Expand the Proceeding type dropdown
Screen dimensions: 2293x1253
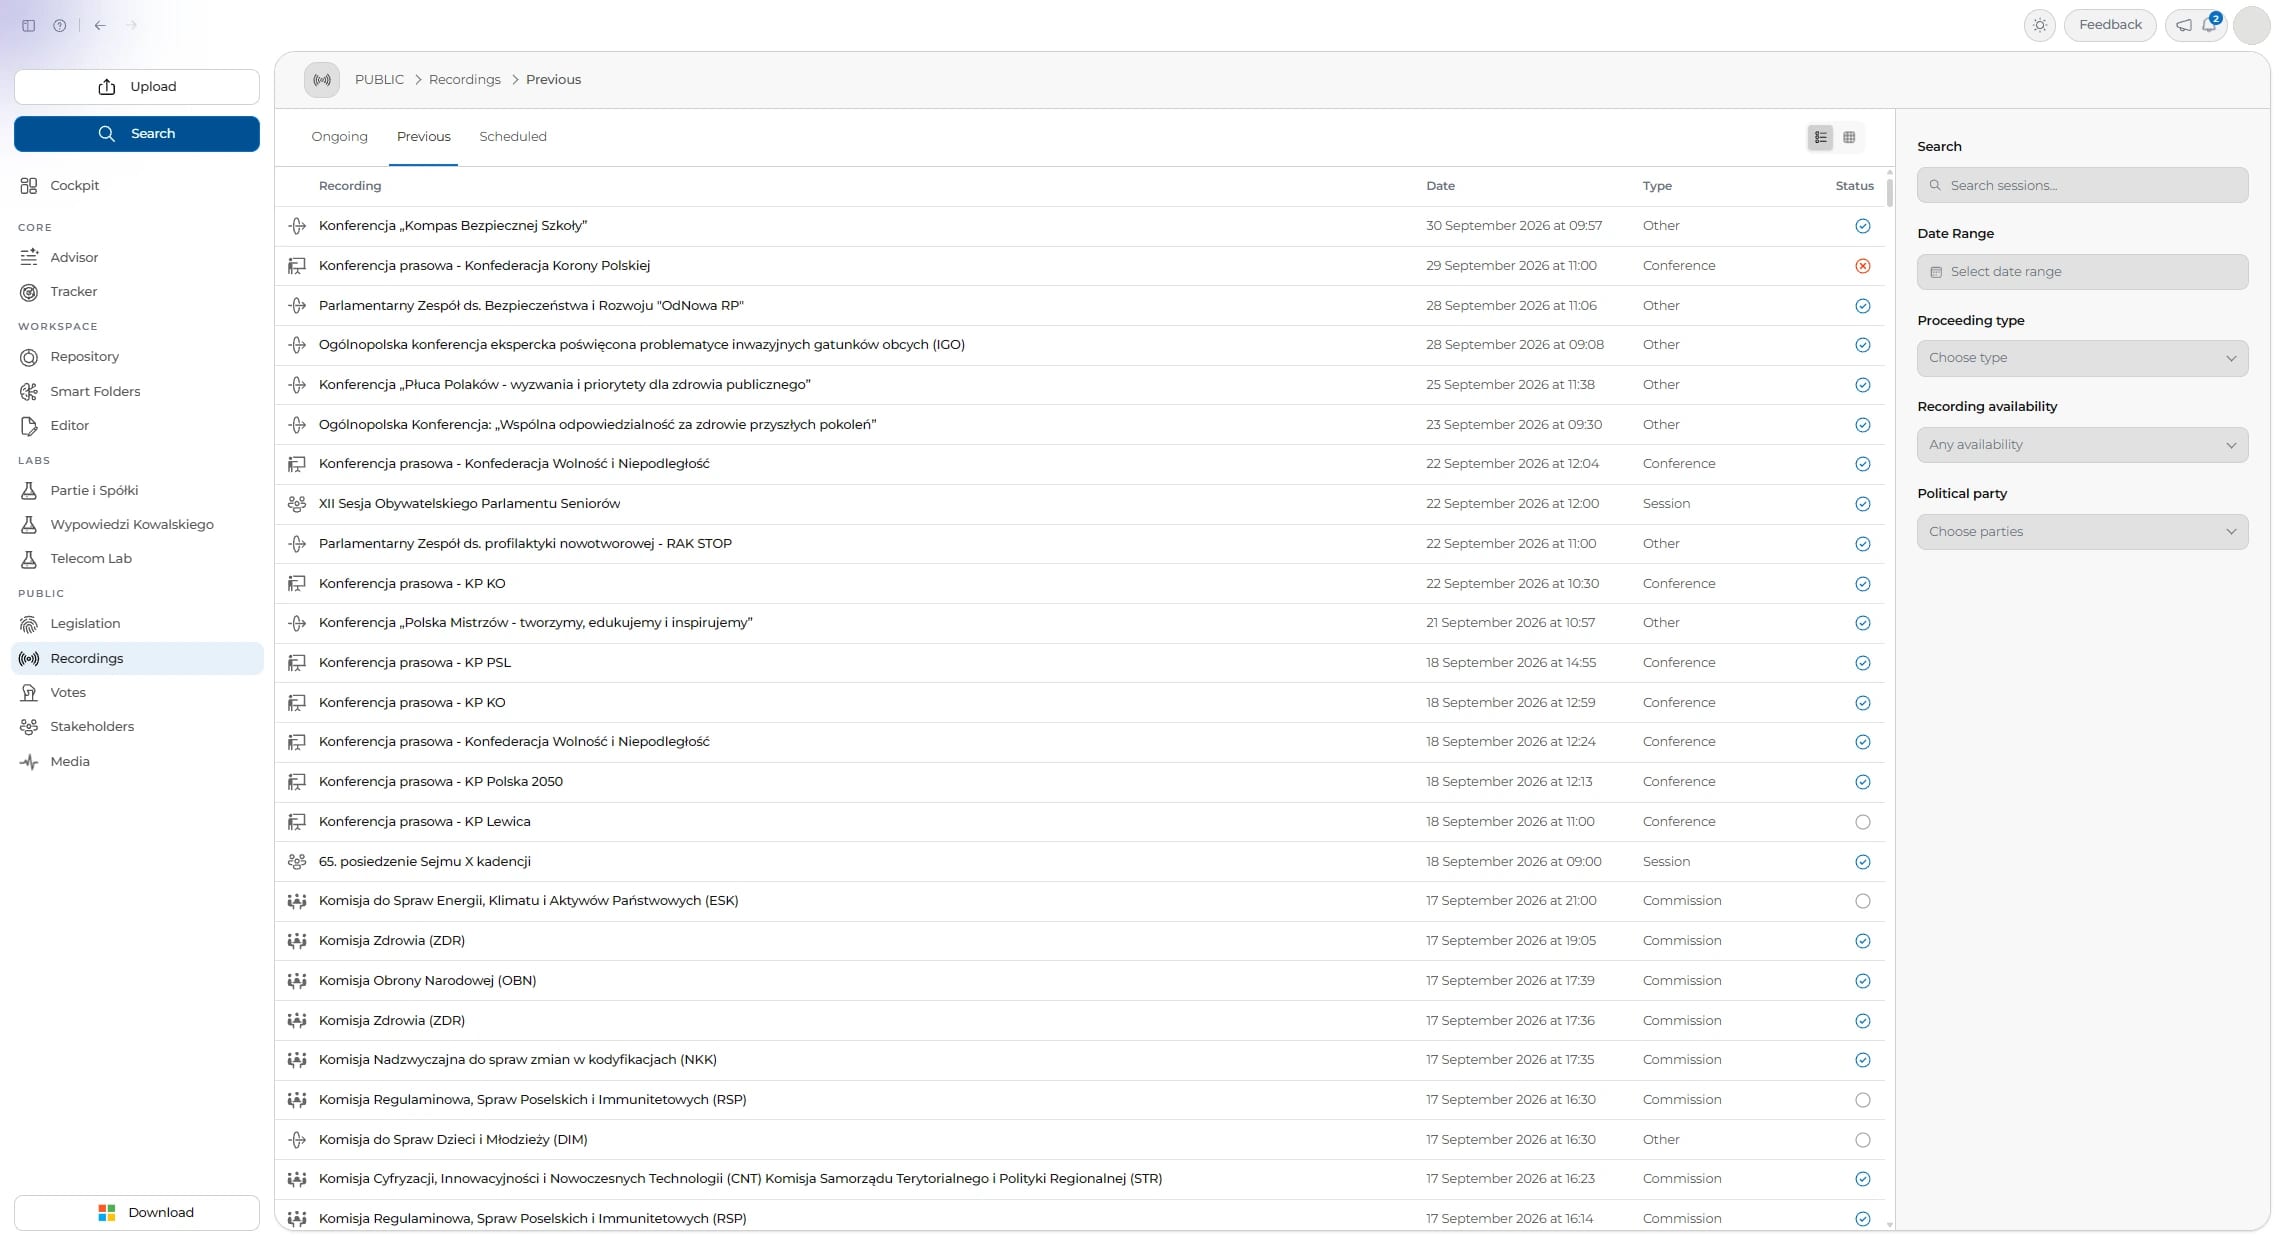pyautogui.click(x=2082, y=358)
